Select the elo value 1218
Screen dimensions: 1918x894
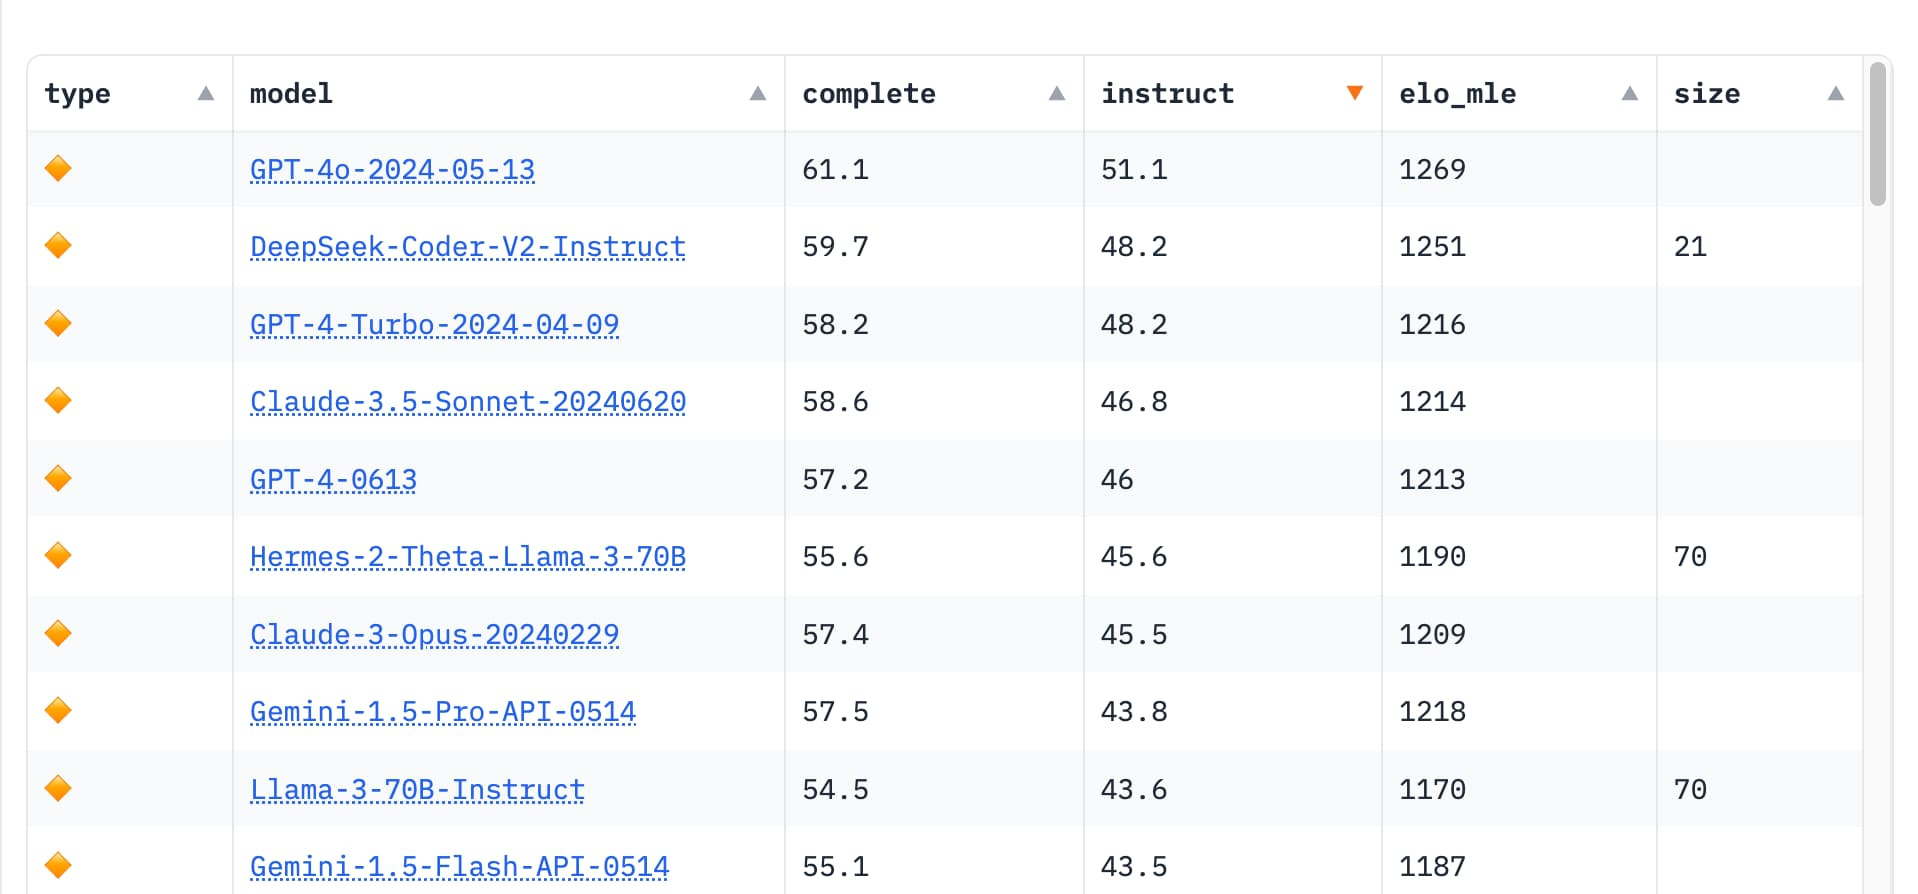coord(1432,711)
